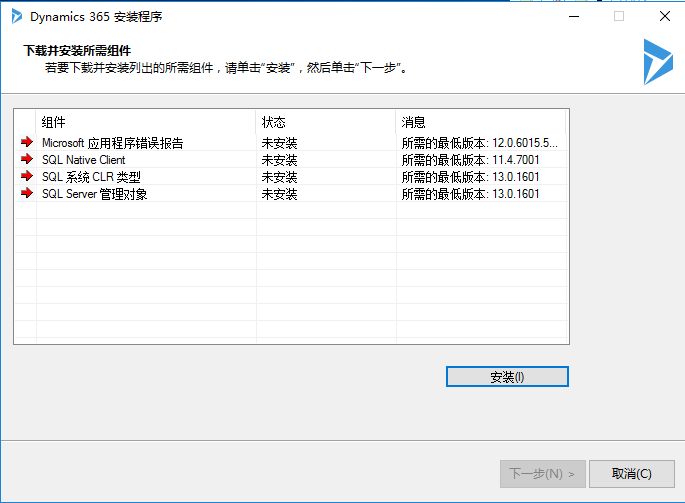Select the SQL Server 管理对象 component
The image size is (685, 503).
(x=291, y=194)
